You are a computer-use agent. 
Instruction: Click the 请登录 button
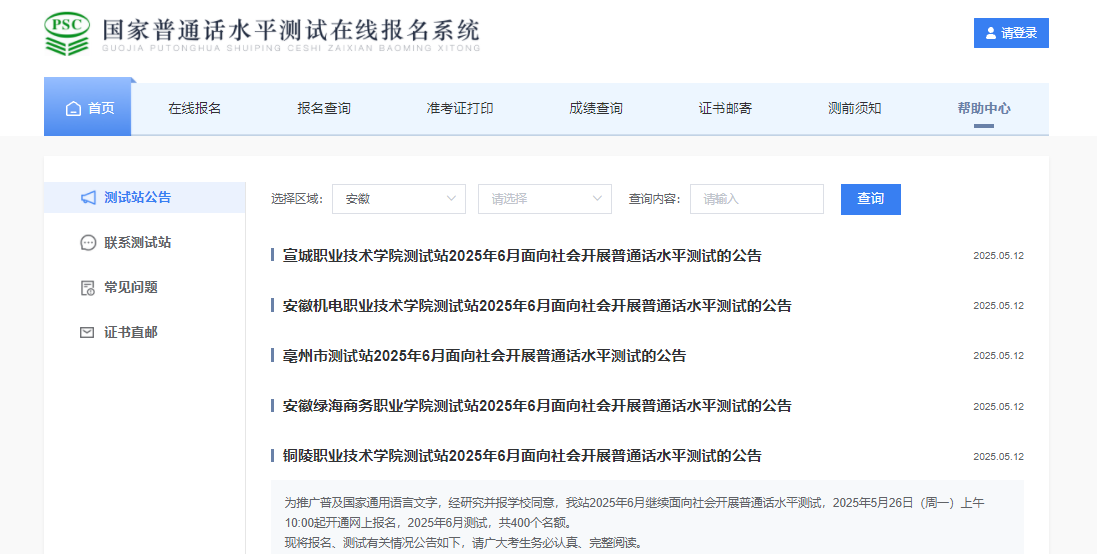(x=1011, y=33)
